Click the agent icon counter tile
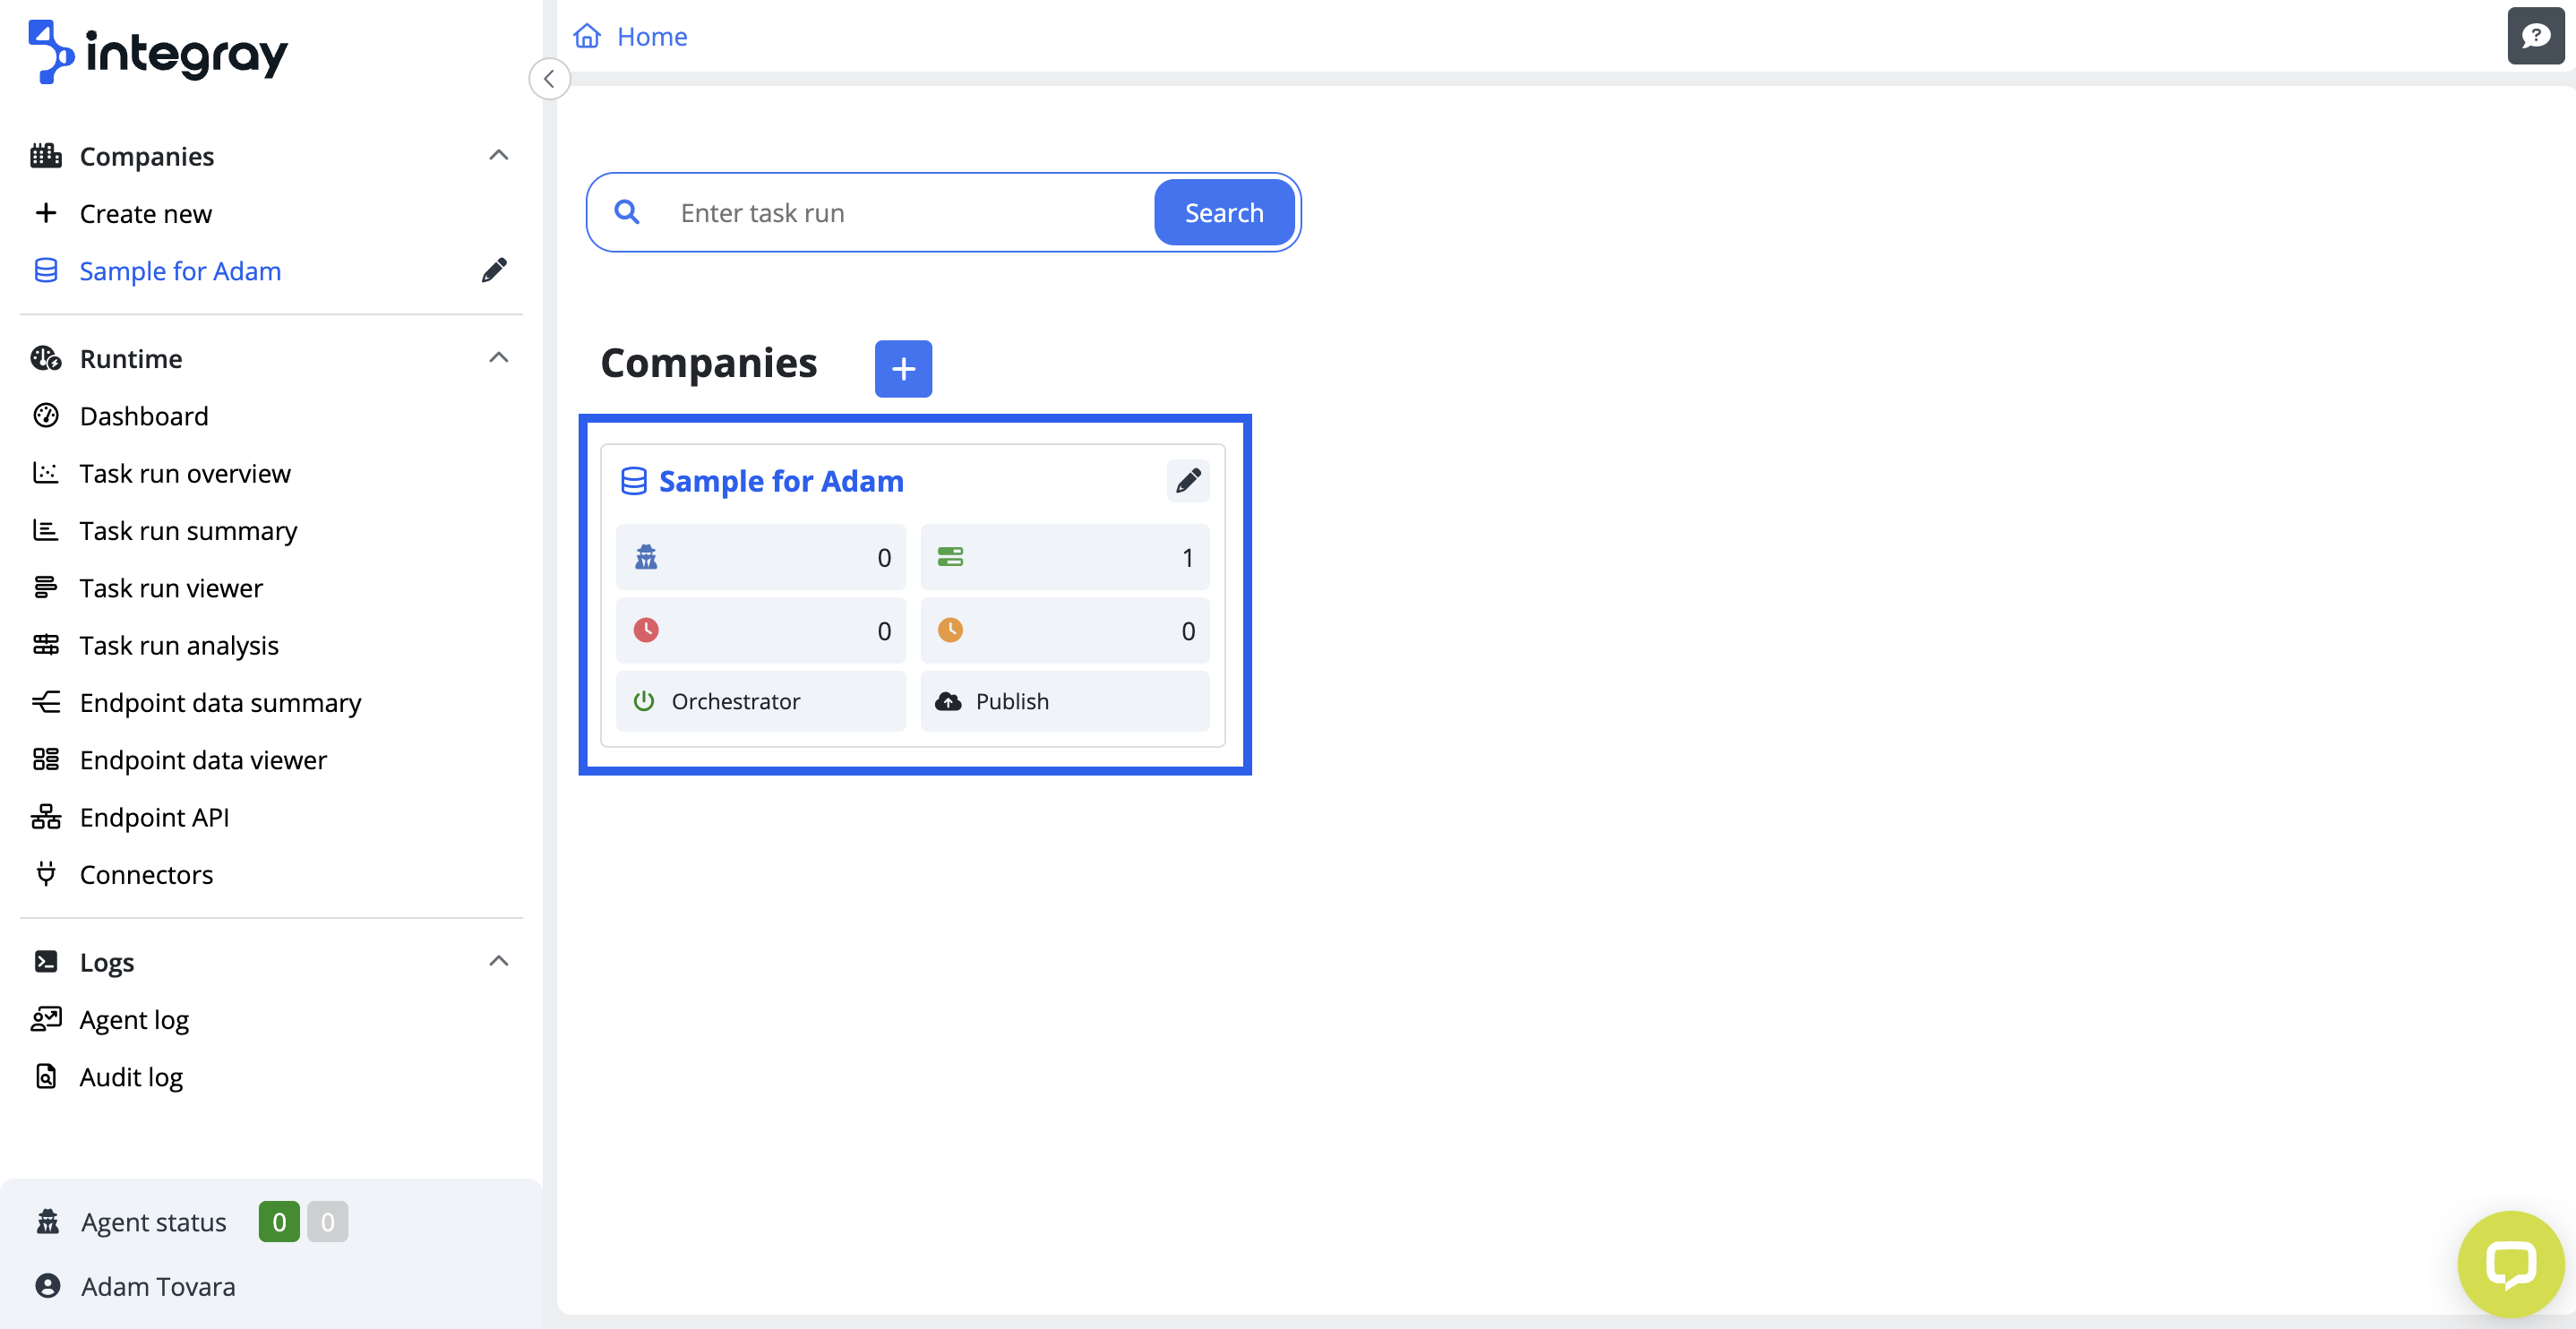The image size is (2576, 1329). click(x=760, y=557)
